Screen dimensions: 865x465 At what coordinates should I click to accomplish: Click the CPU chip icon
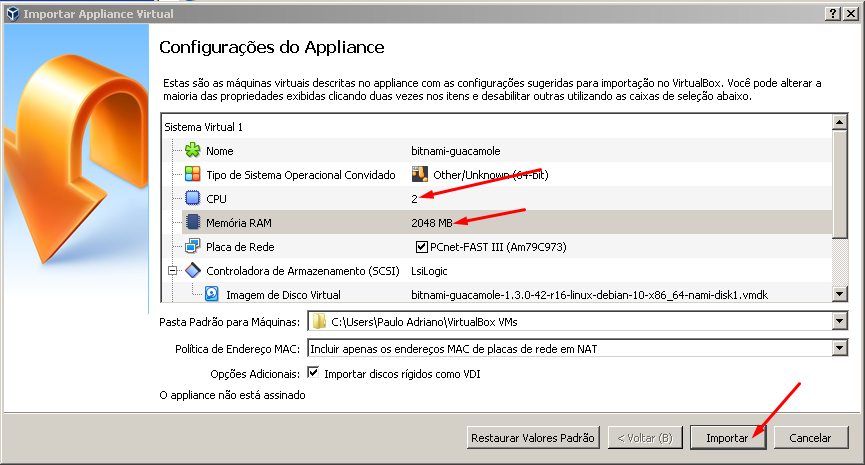(193, 199)
